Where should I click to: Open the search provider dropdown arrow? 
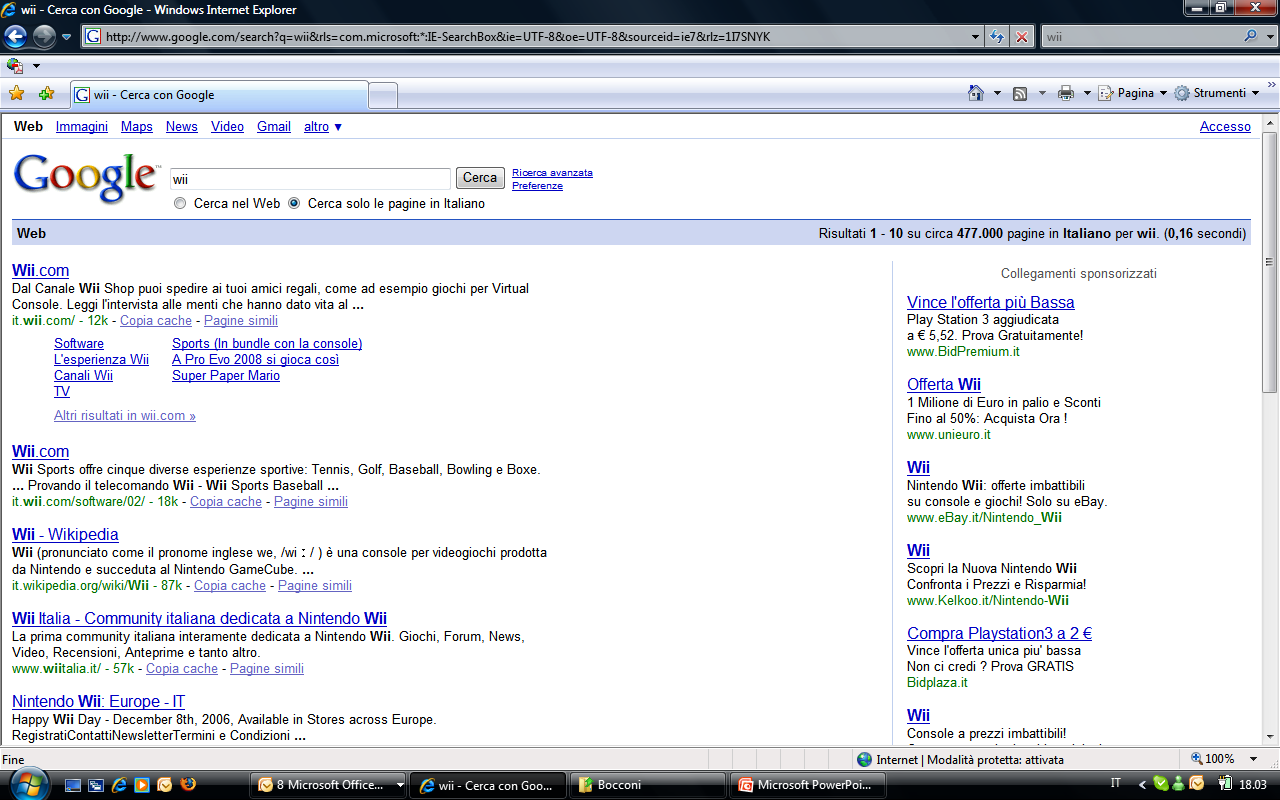(x=1269, y=37)
